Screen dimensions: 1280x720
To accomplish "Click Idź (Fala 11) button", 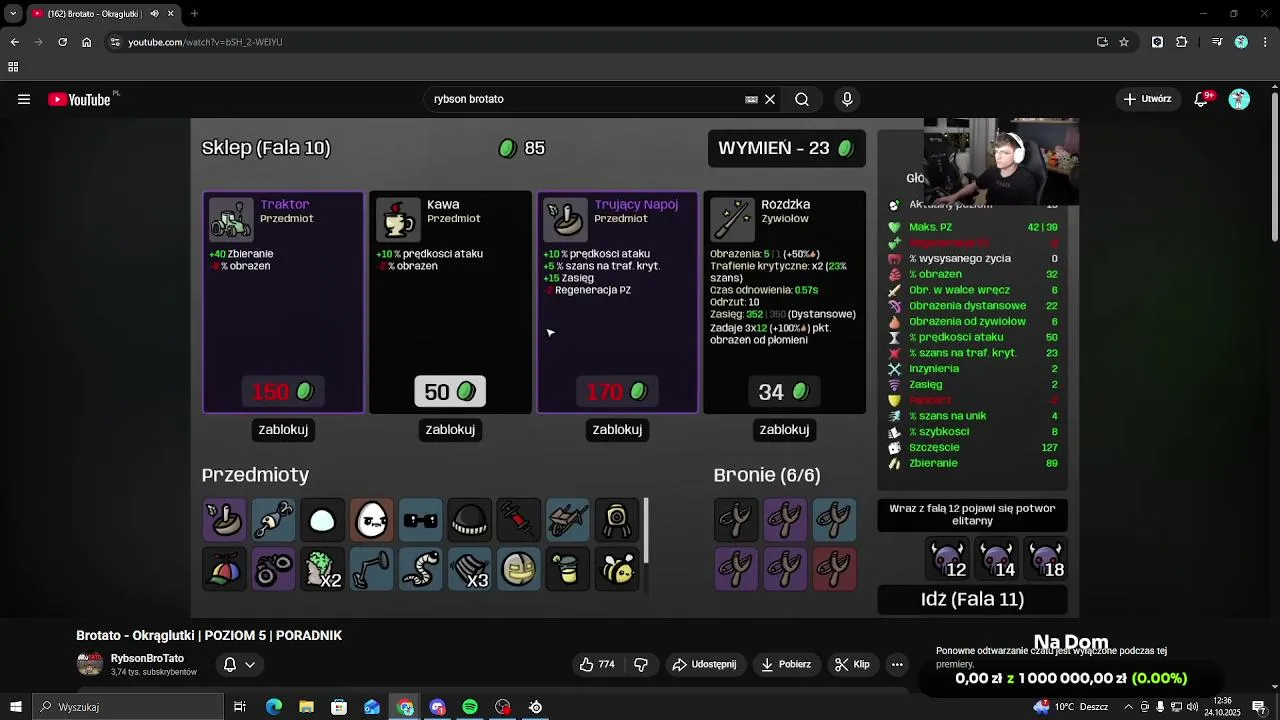I will (972, 599).
